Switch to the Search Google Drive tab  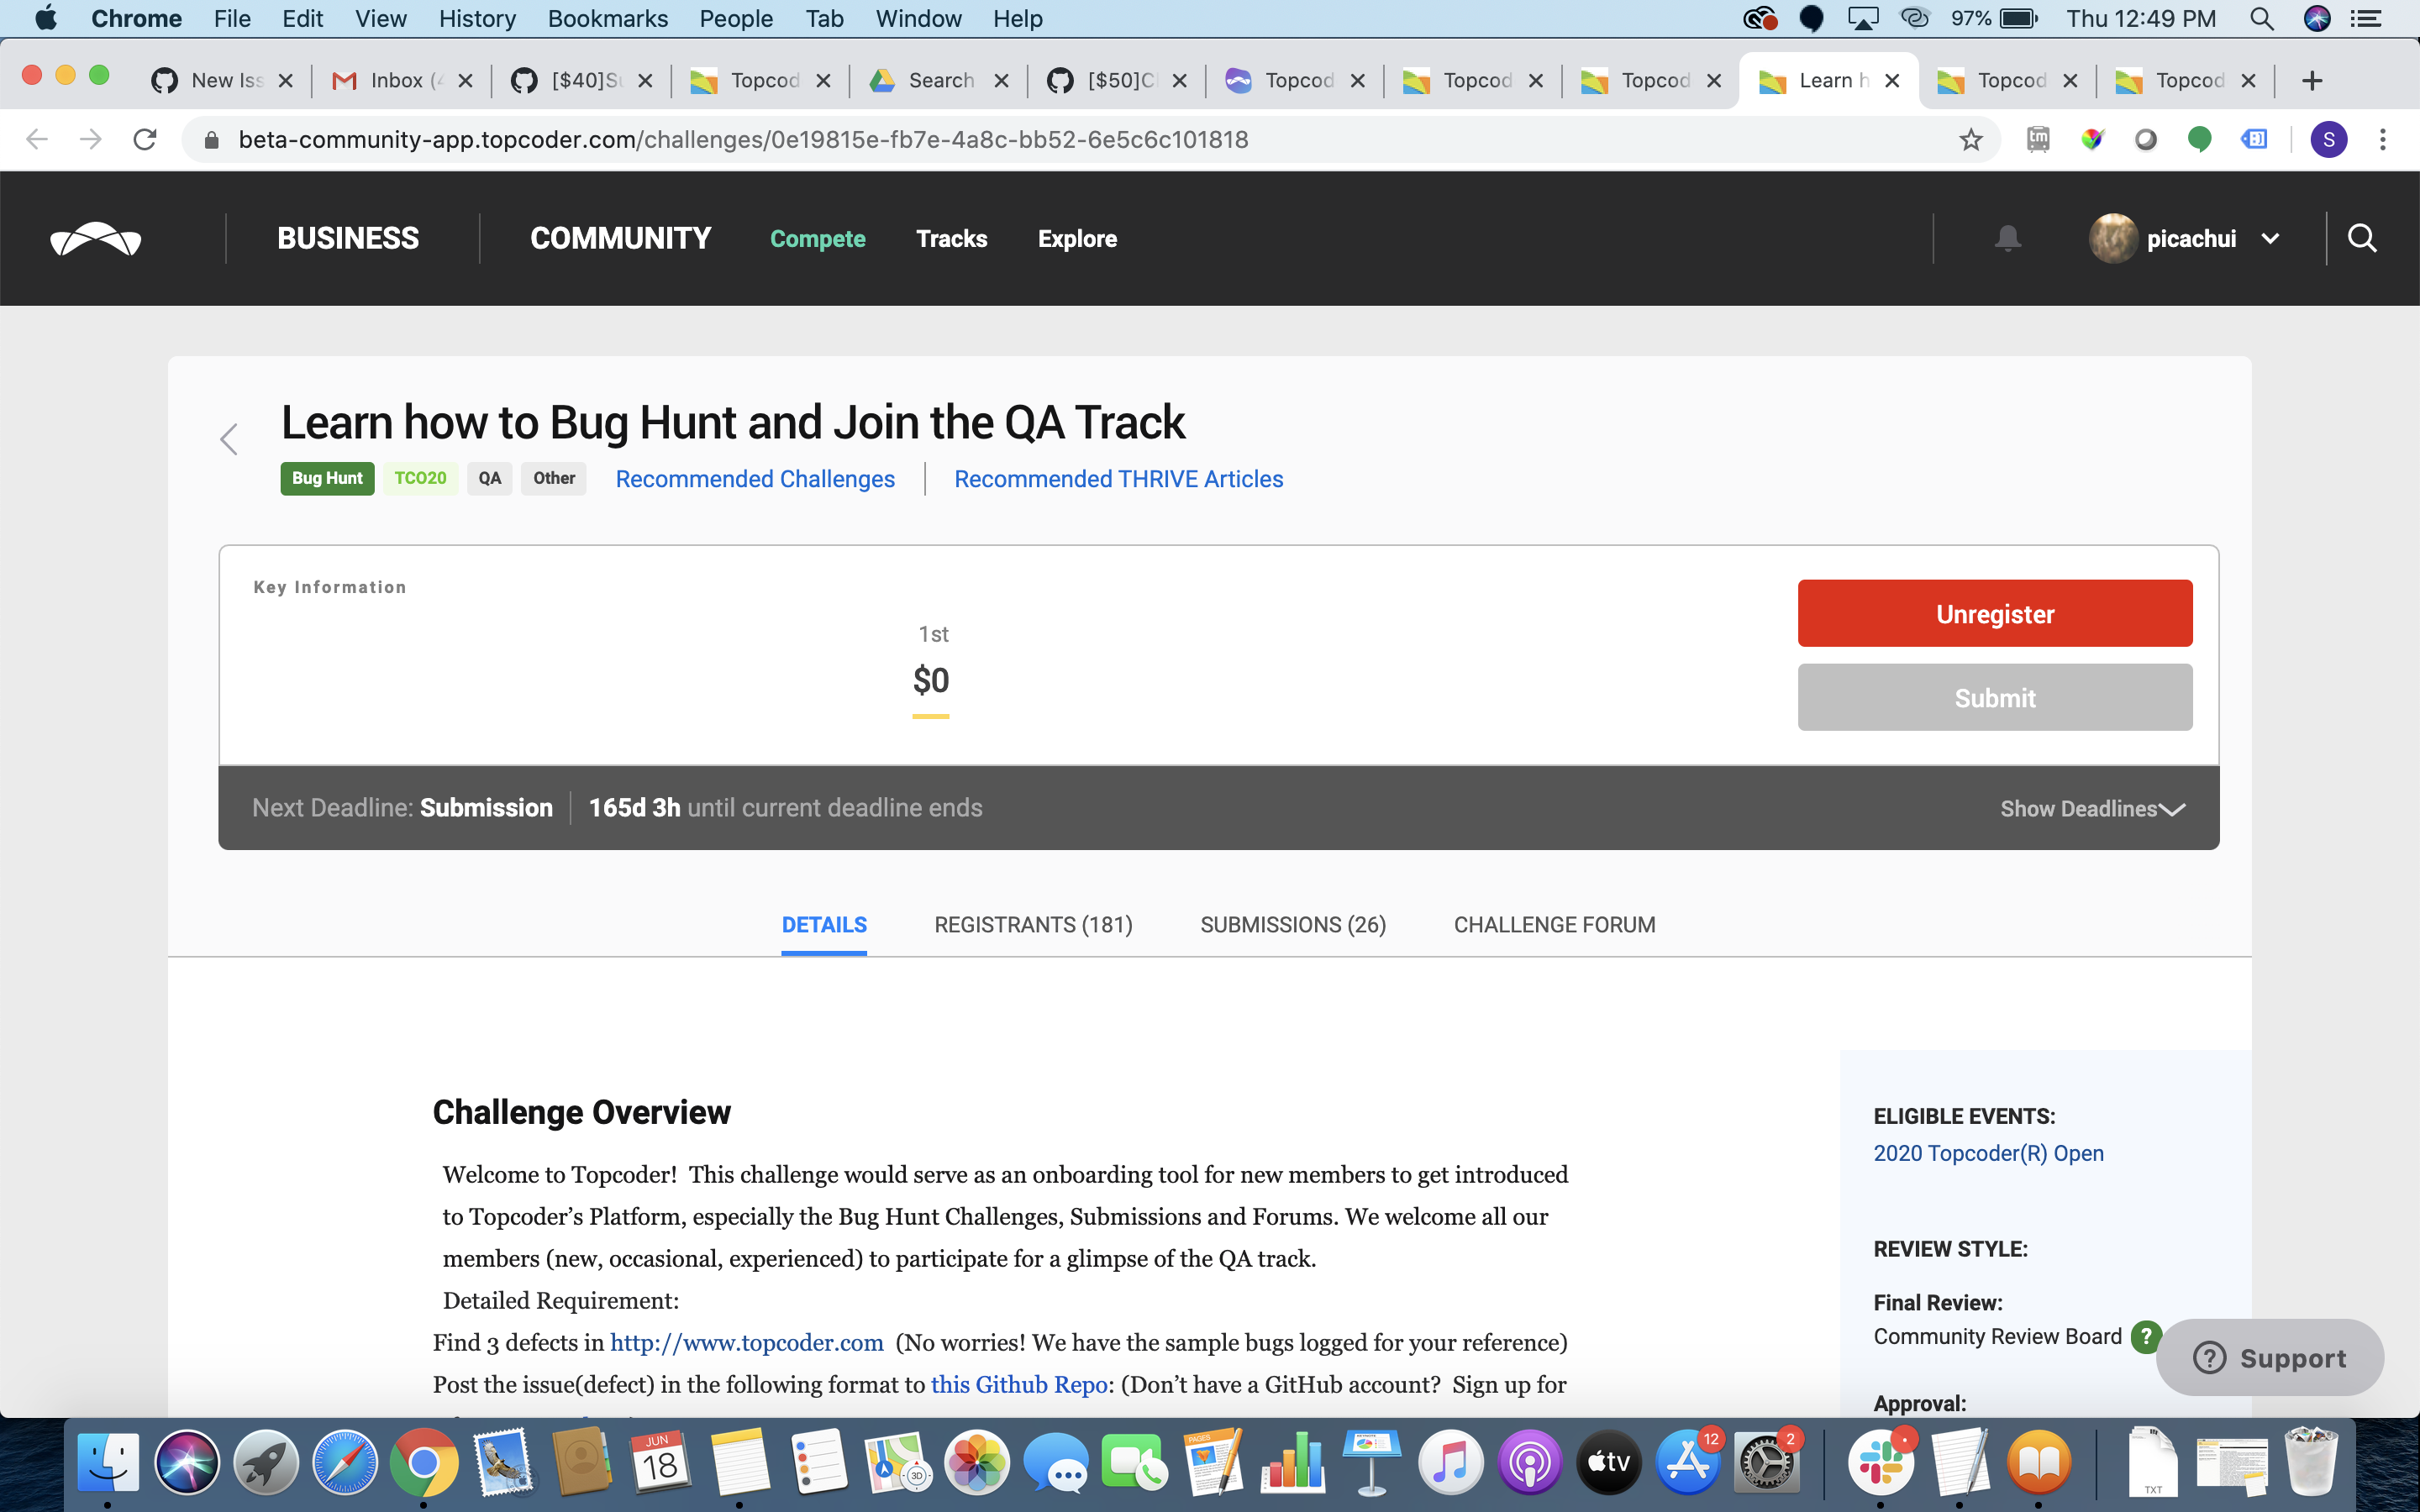(939, 81)
